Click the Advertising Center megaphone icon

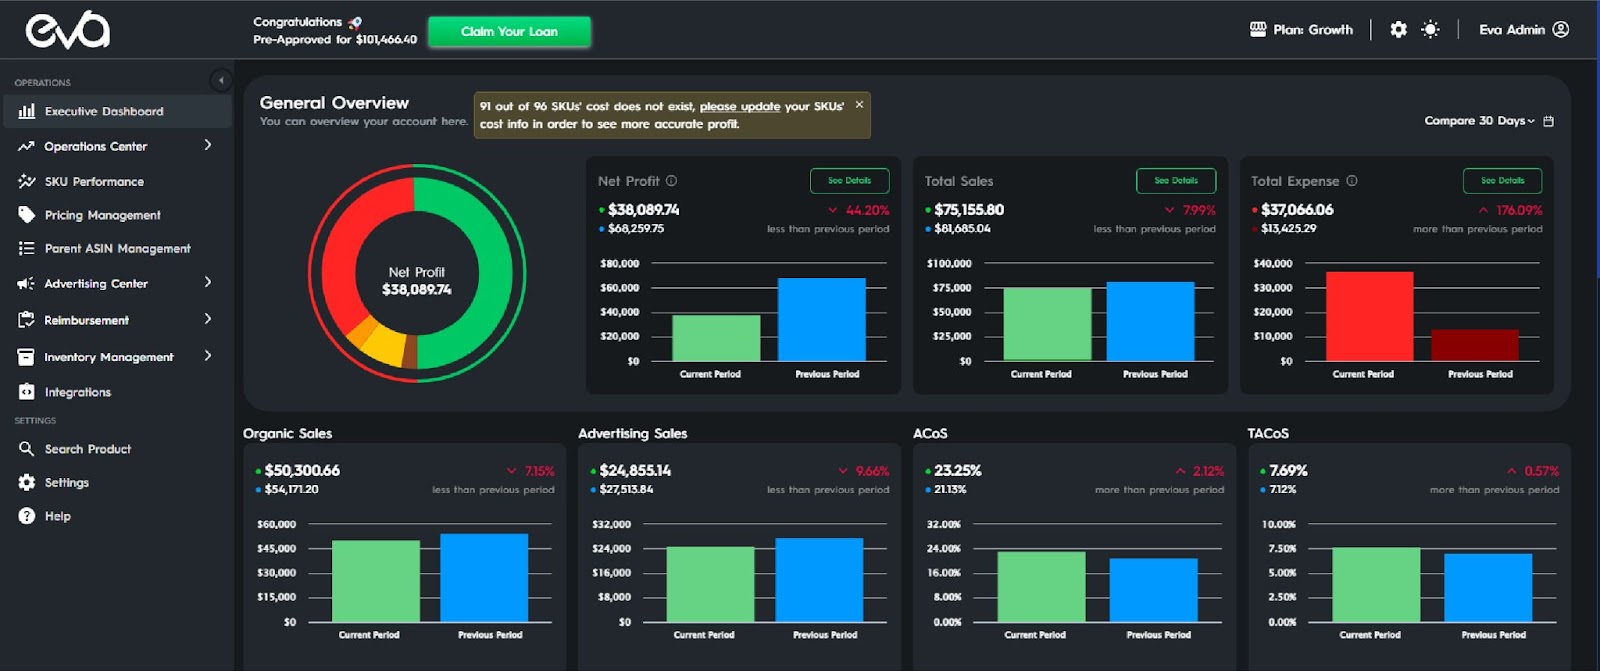coord(26,284)
